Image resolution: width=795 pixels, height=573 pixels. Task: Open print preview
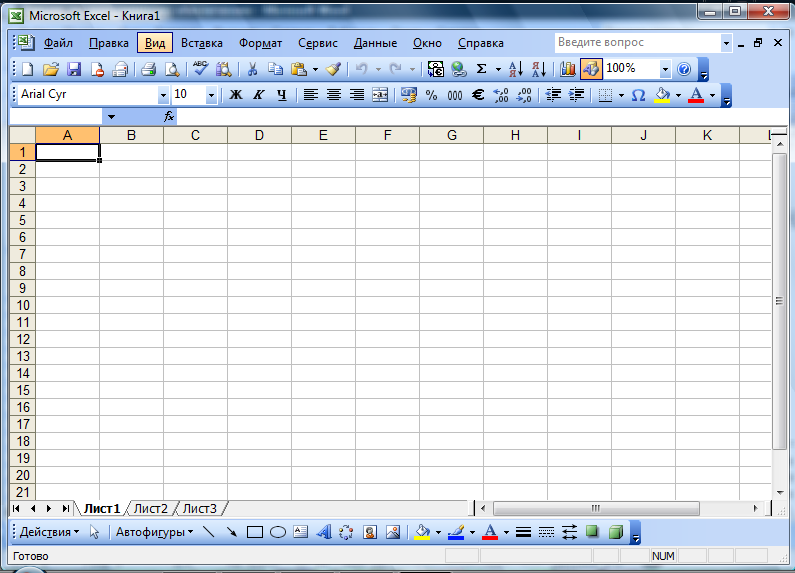172,69
